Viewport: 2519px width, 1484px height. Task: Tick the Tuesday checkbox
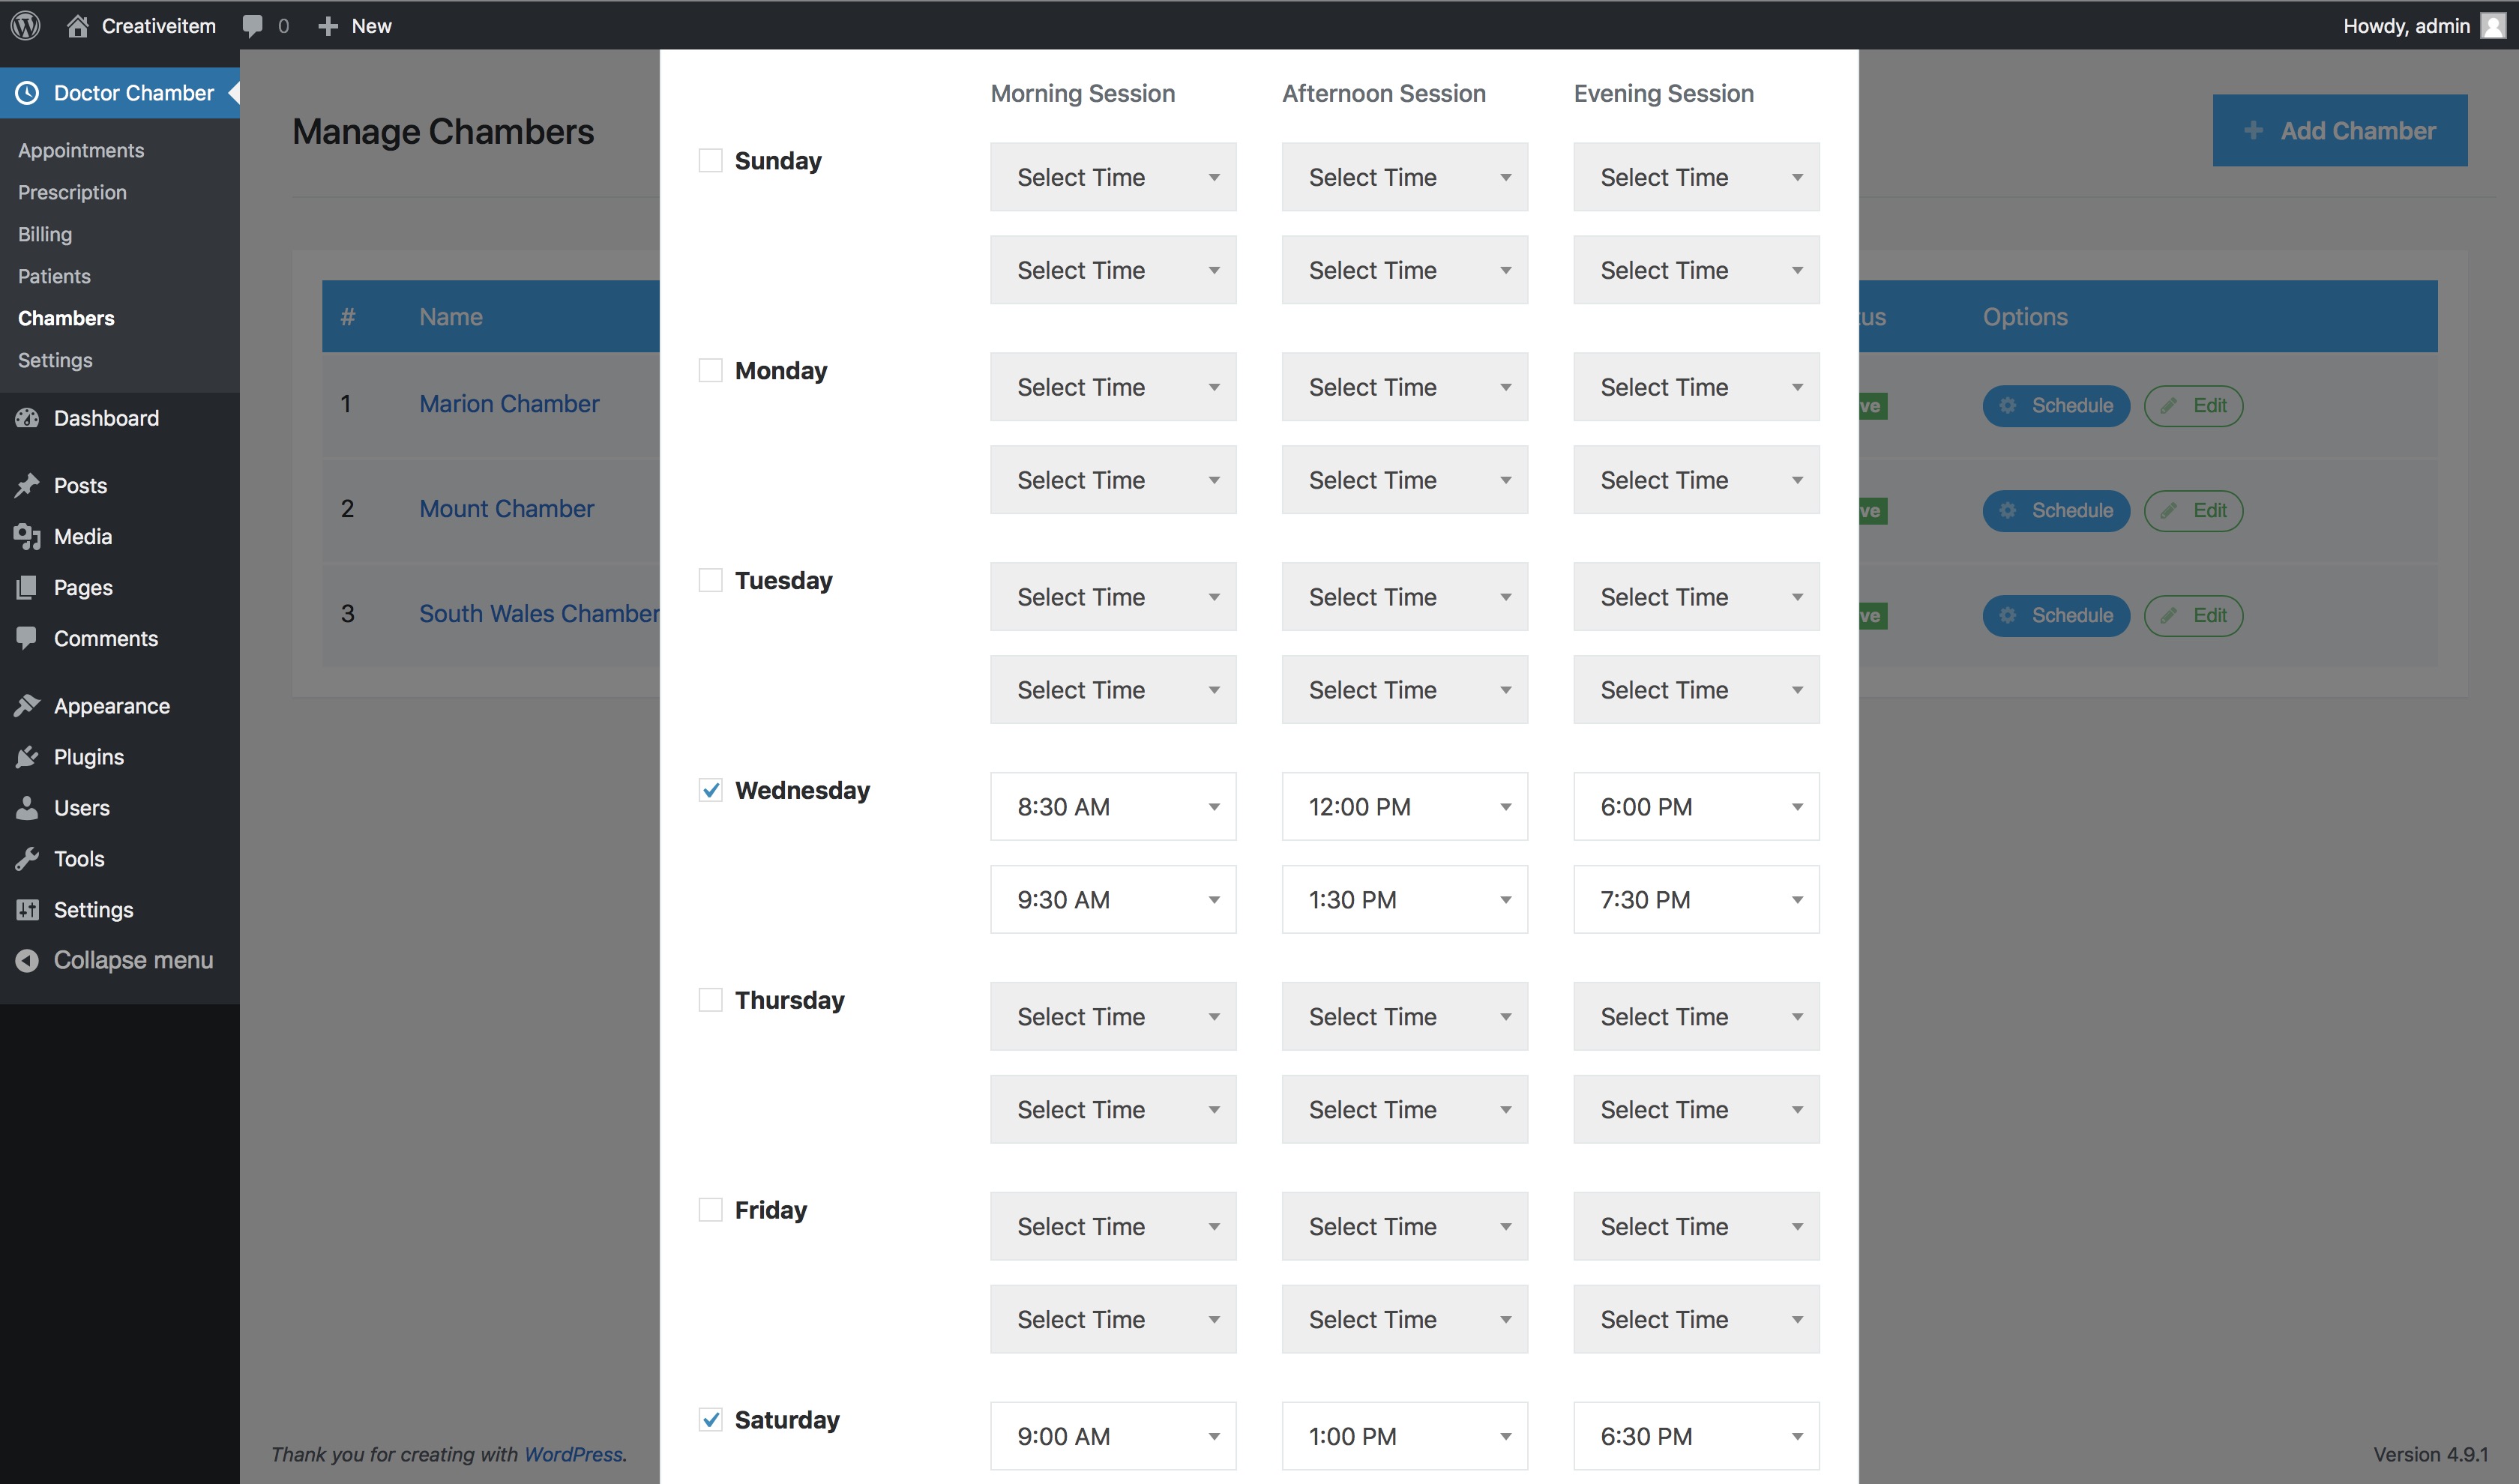pos(710,580)
